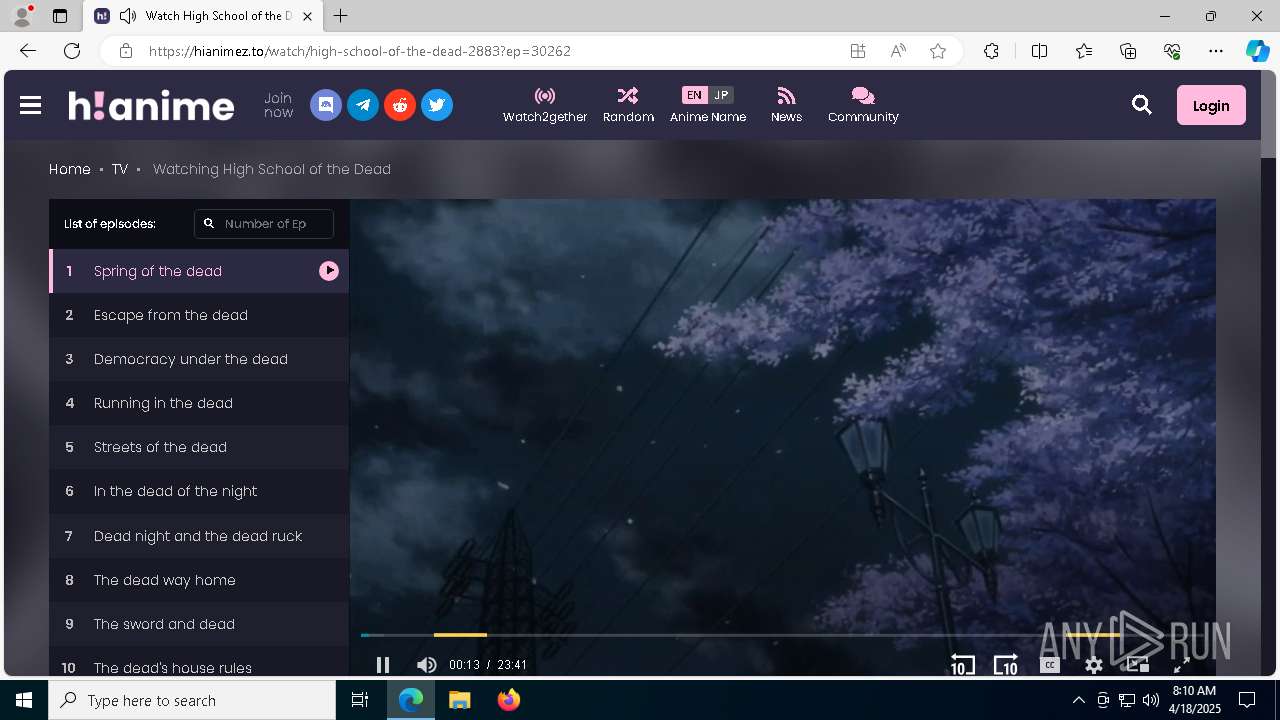Go to Home breadcrumb

click(70, 169)
